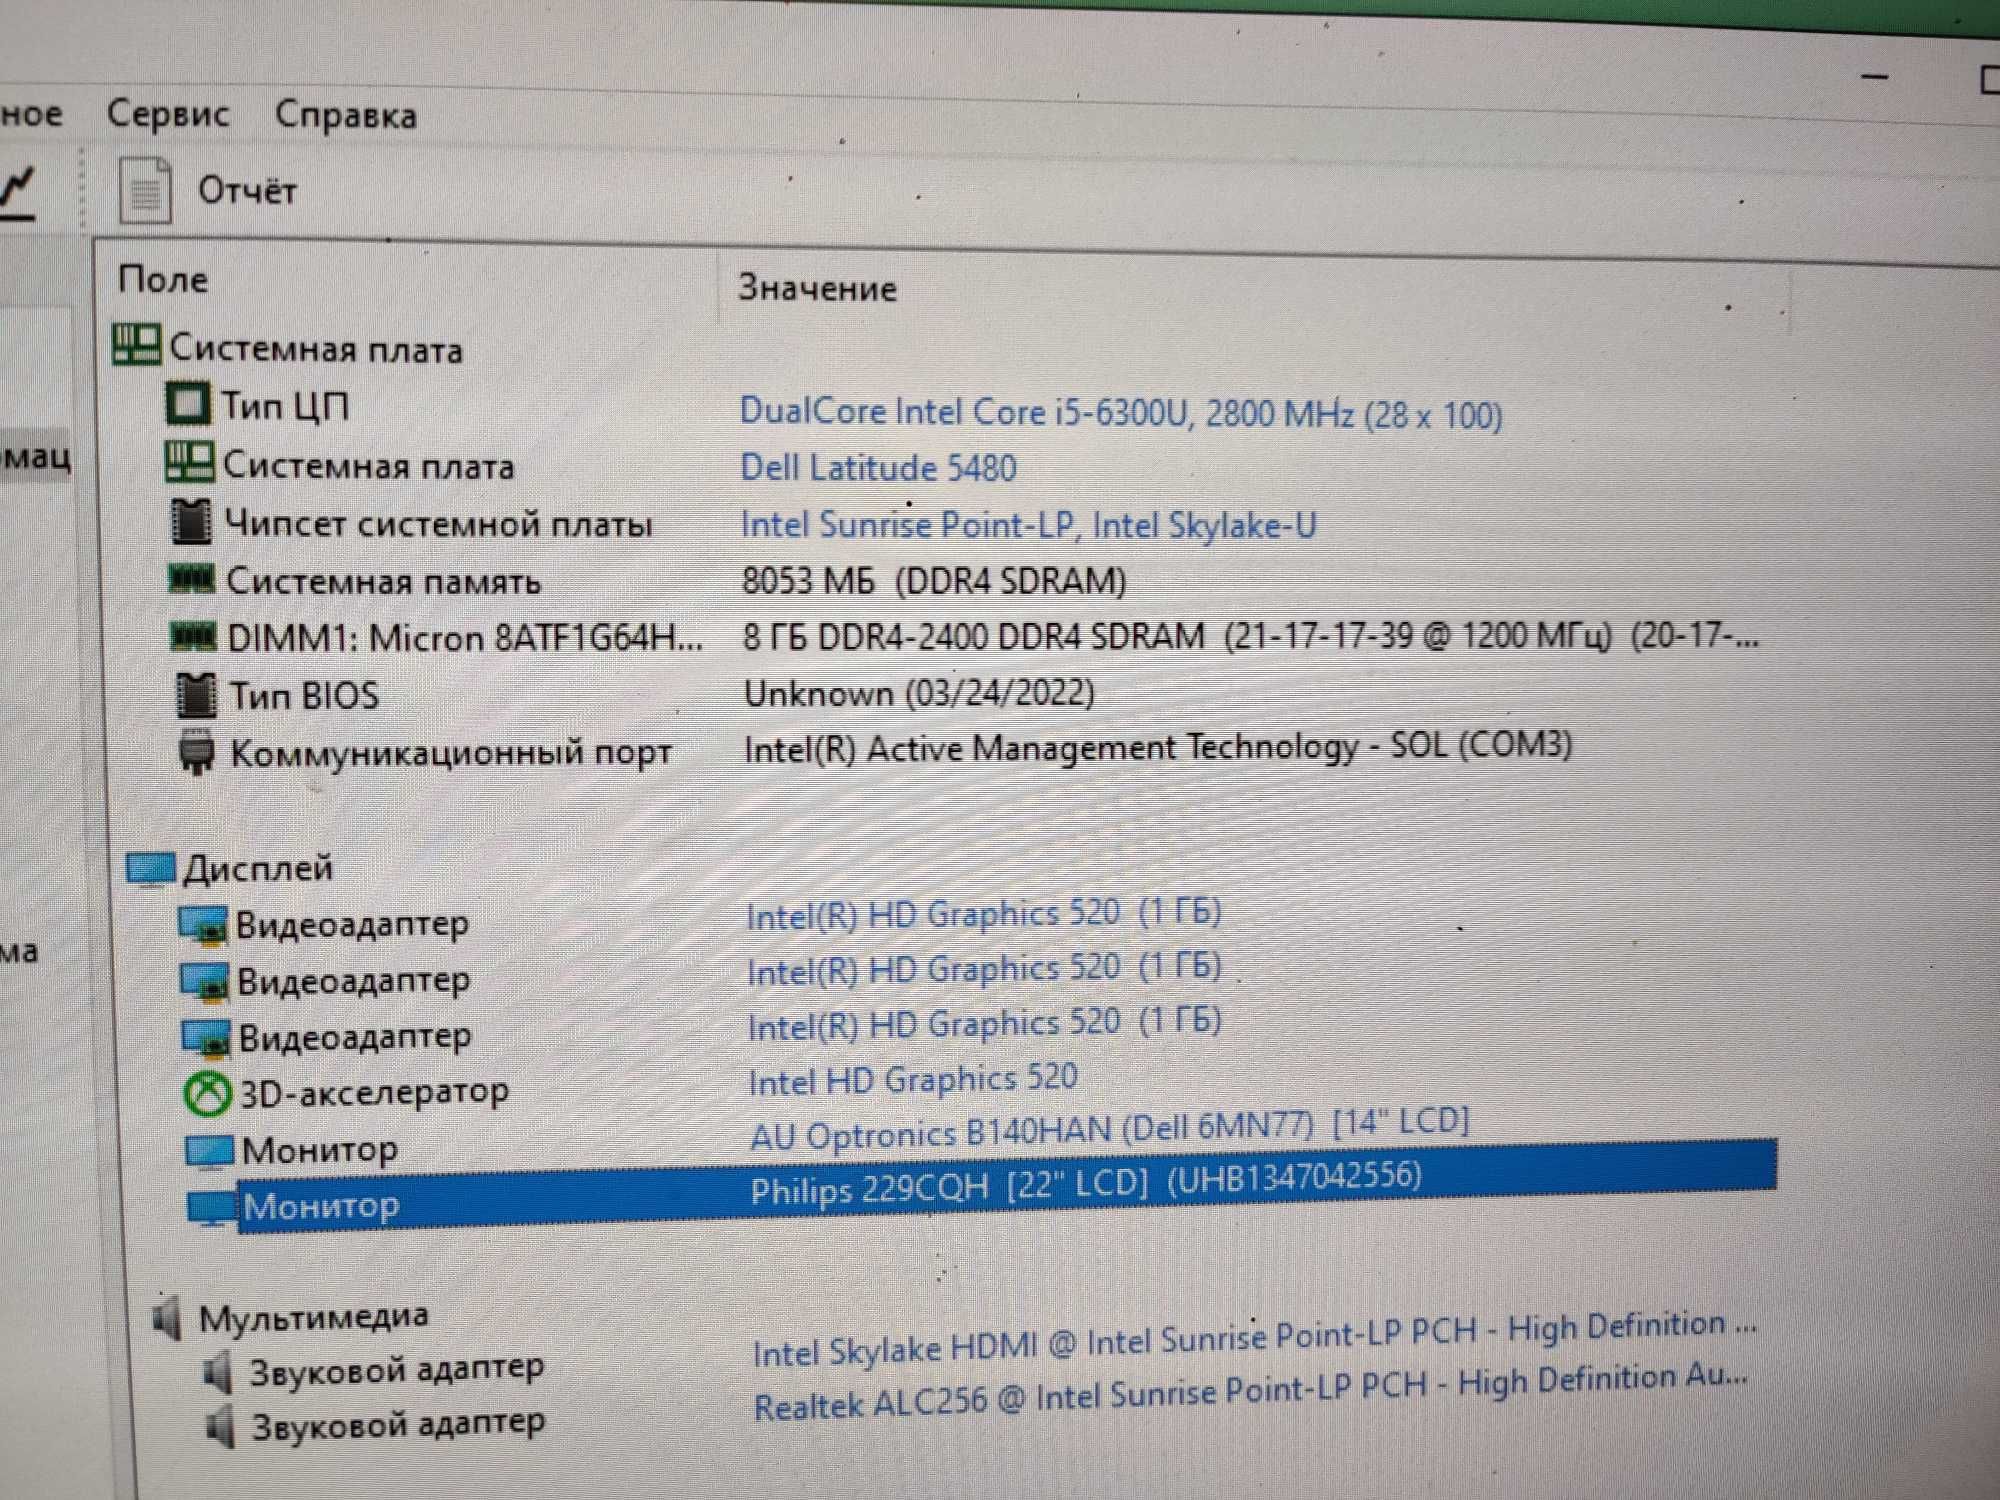Select the Тип BIOS row label
2000x1500 pixels.
pos(305,695)
